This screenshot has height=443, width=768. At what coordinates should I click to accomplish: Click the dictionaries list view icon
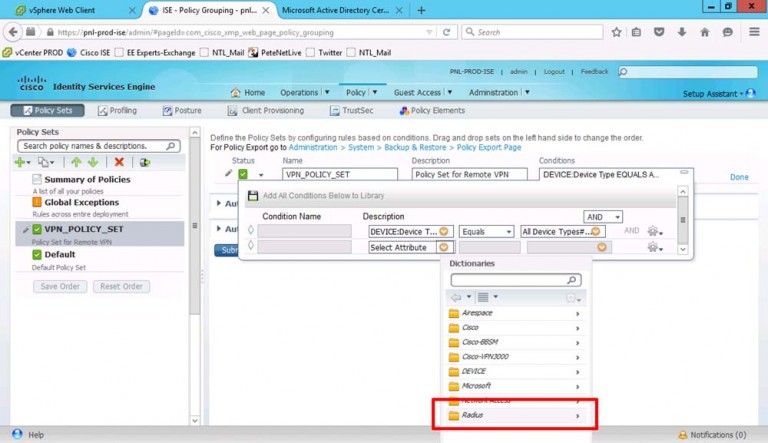[x=483, y=297]
